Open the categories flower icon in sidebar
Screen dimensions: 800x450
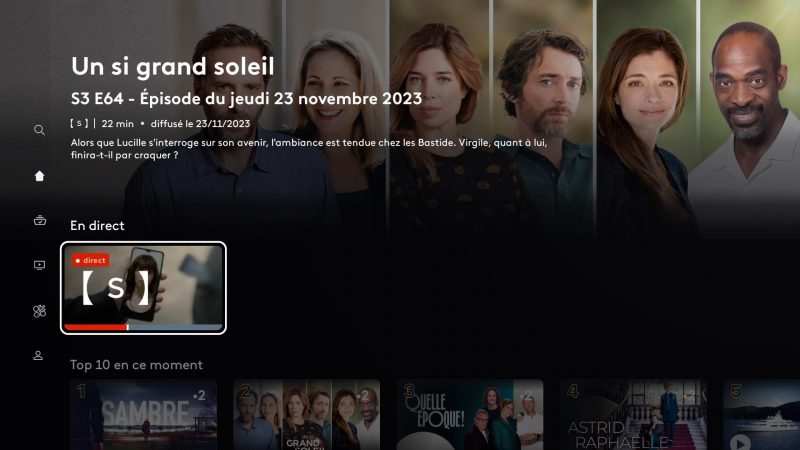(x=39, y=311)
